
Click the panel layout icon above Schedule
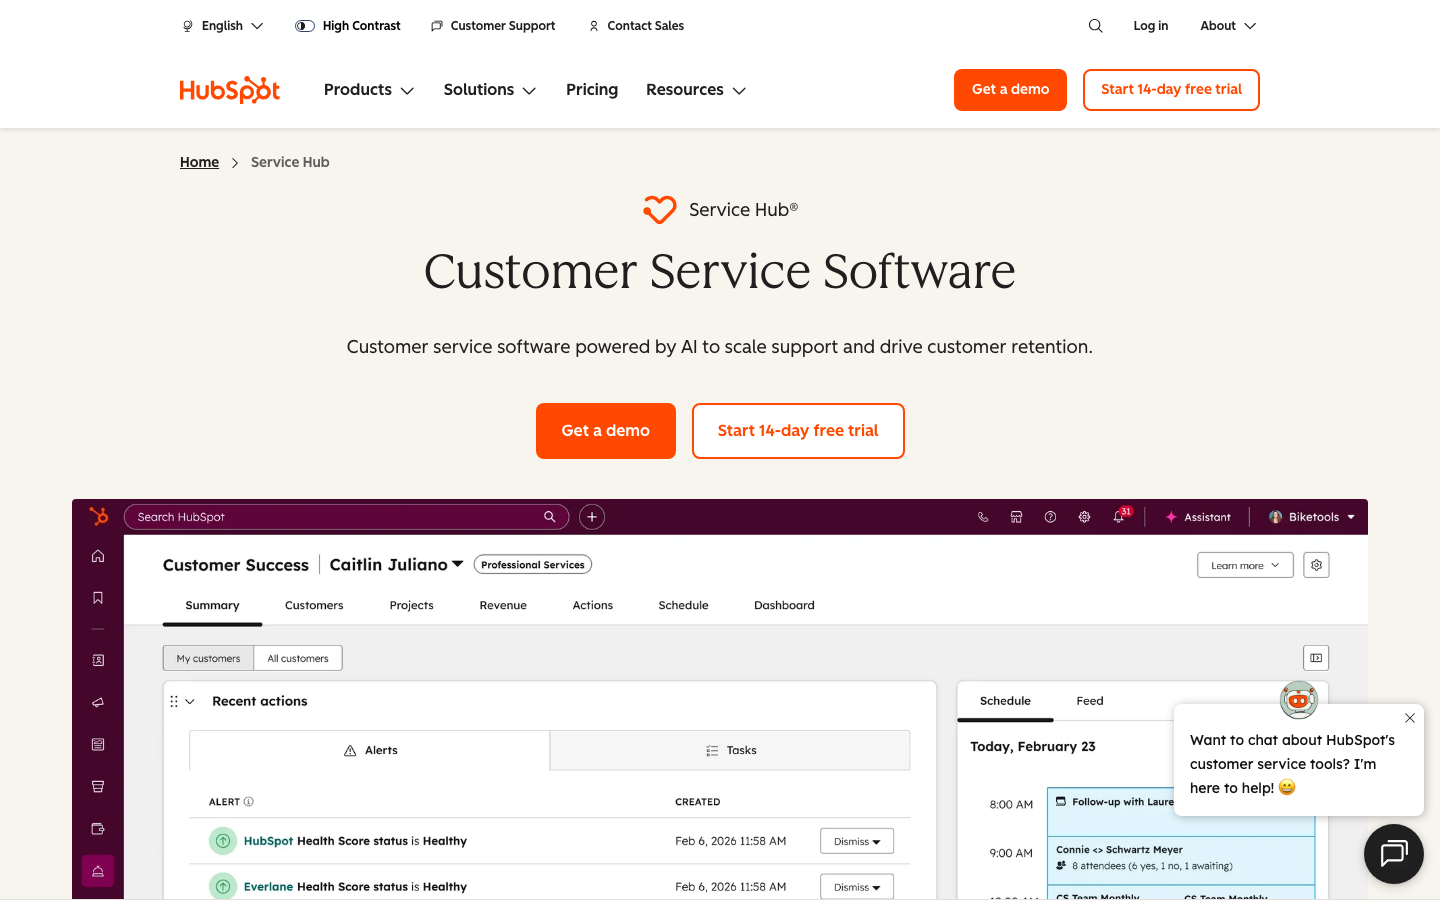pos(1316,658)
